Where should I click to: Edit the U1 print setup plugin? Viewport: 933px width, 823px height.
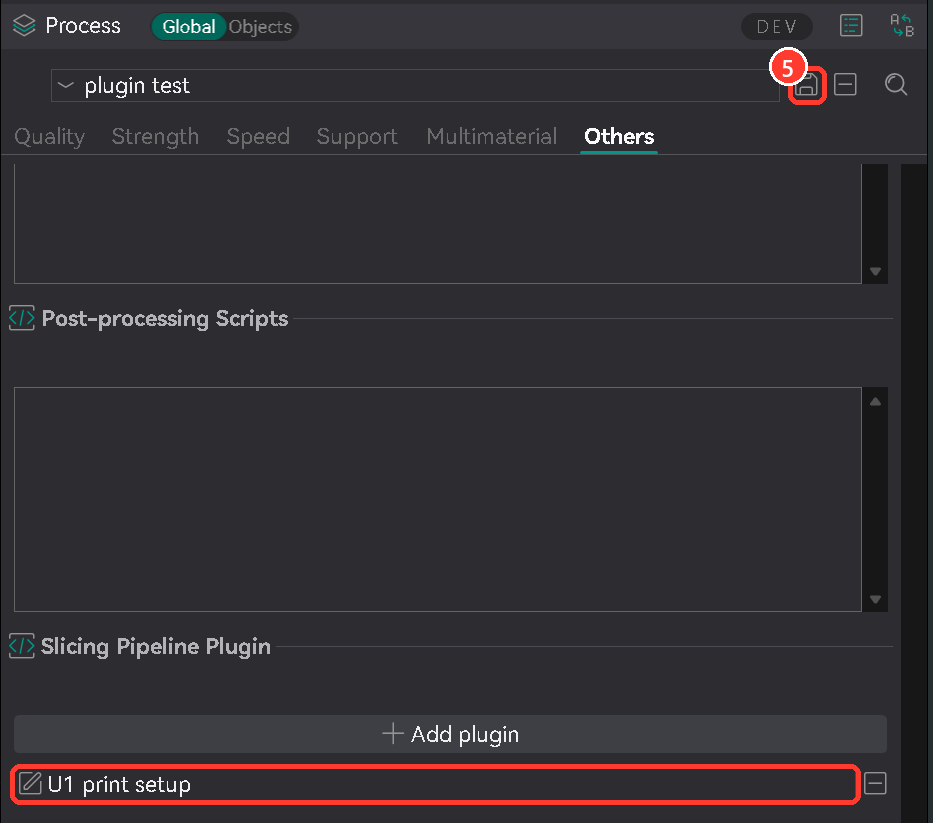point(29,784)
